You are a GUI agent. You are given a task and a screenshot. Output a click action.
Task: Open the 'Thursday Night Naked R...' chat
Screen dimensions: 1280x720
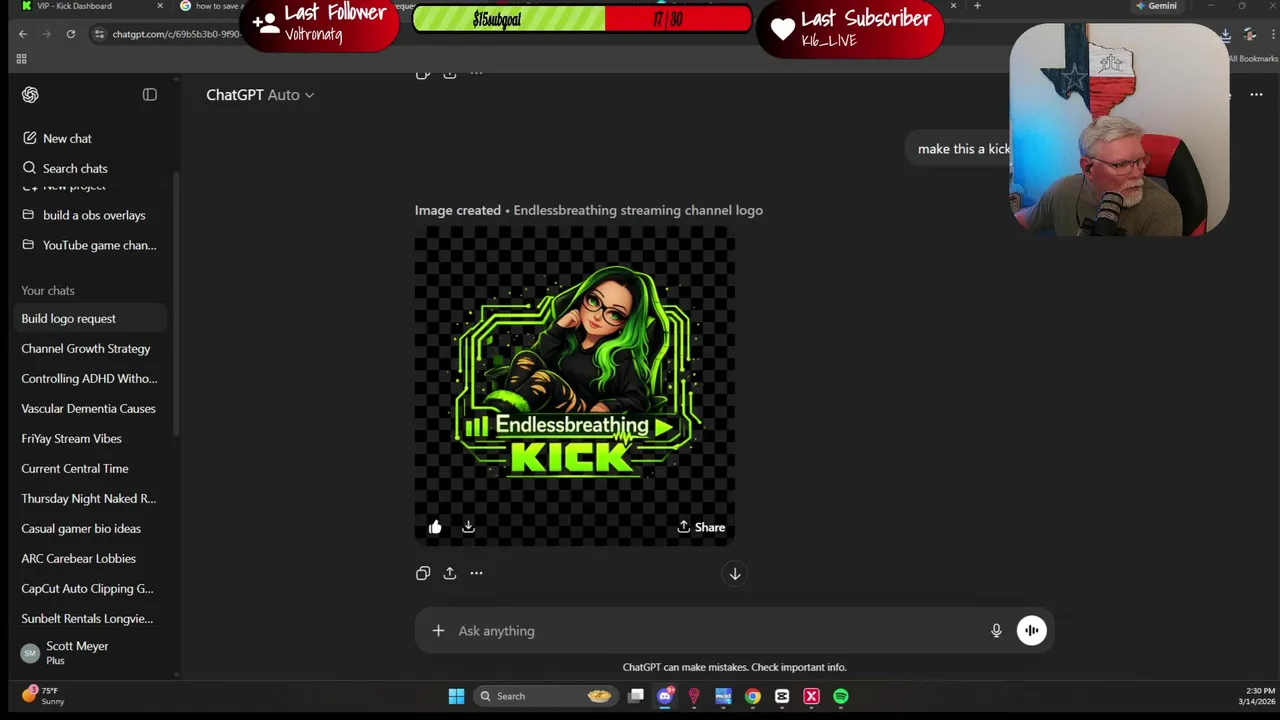click(x=88, y=498)
